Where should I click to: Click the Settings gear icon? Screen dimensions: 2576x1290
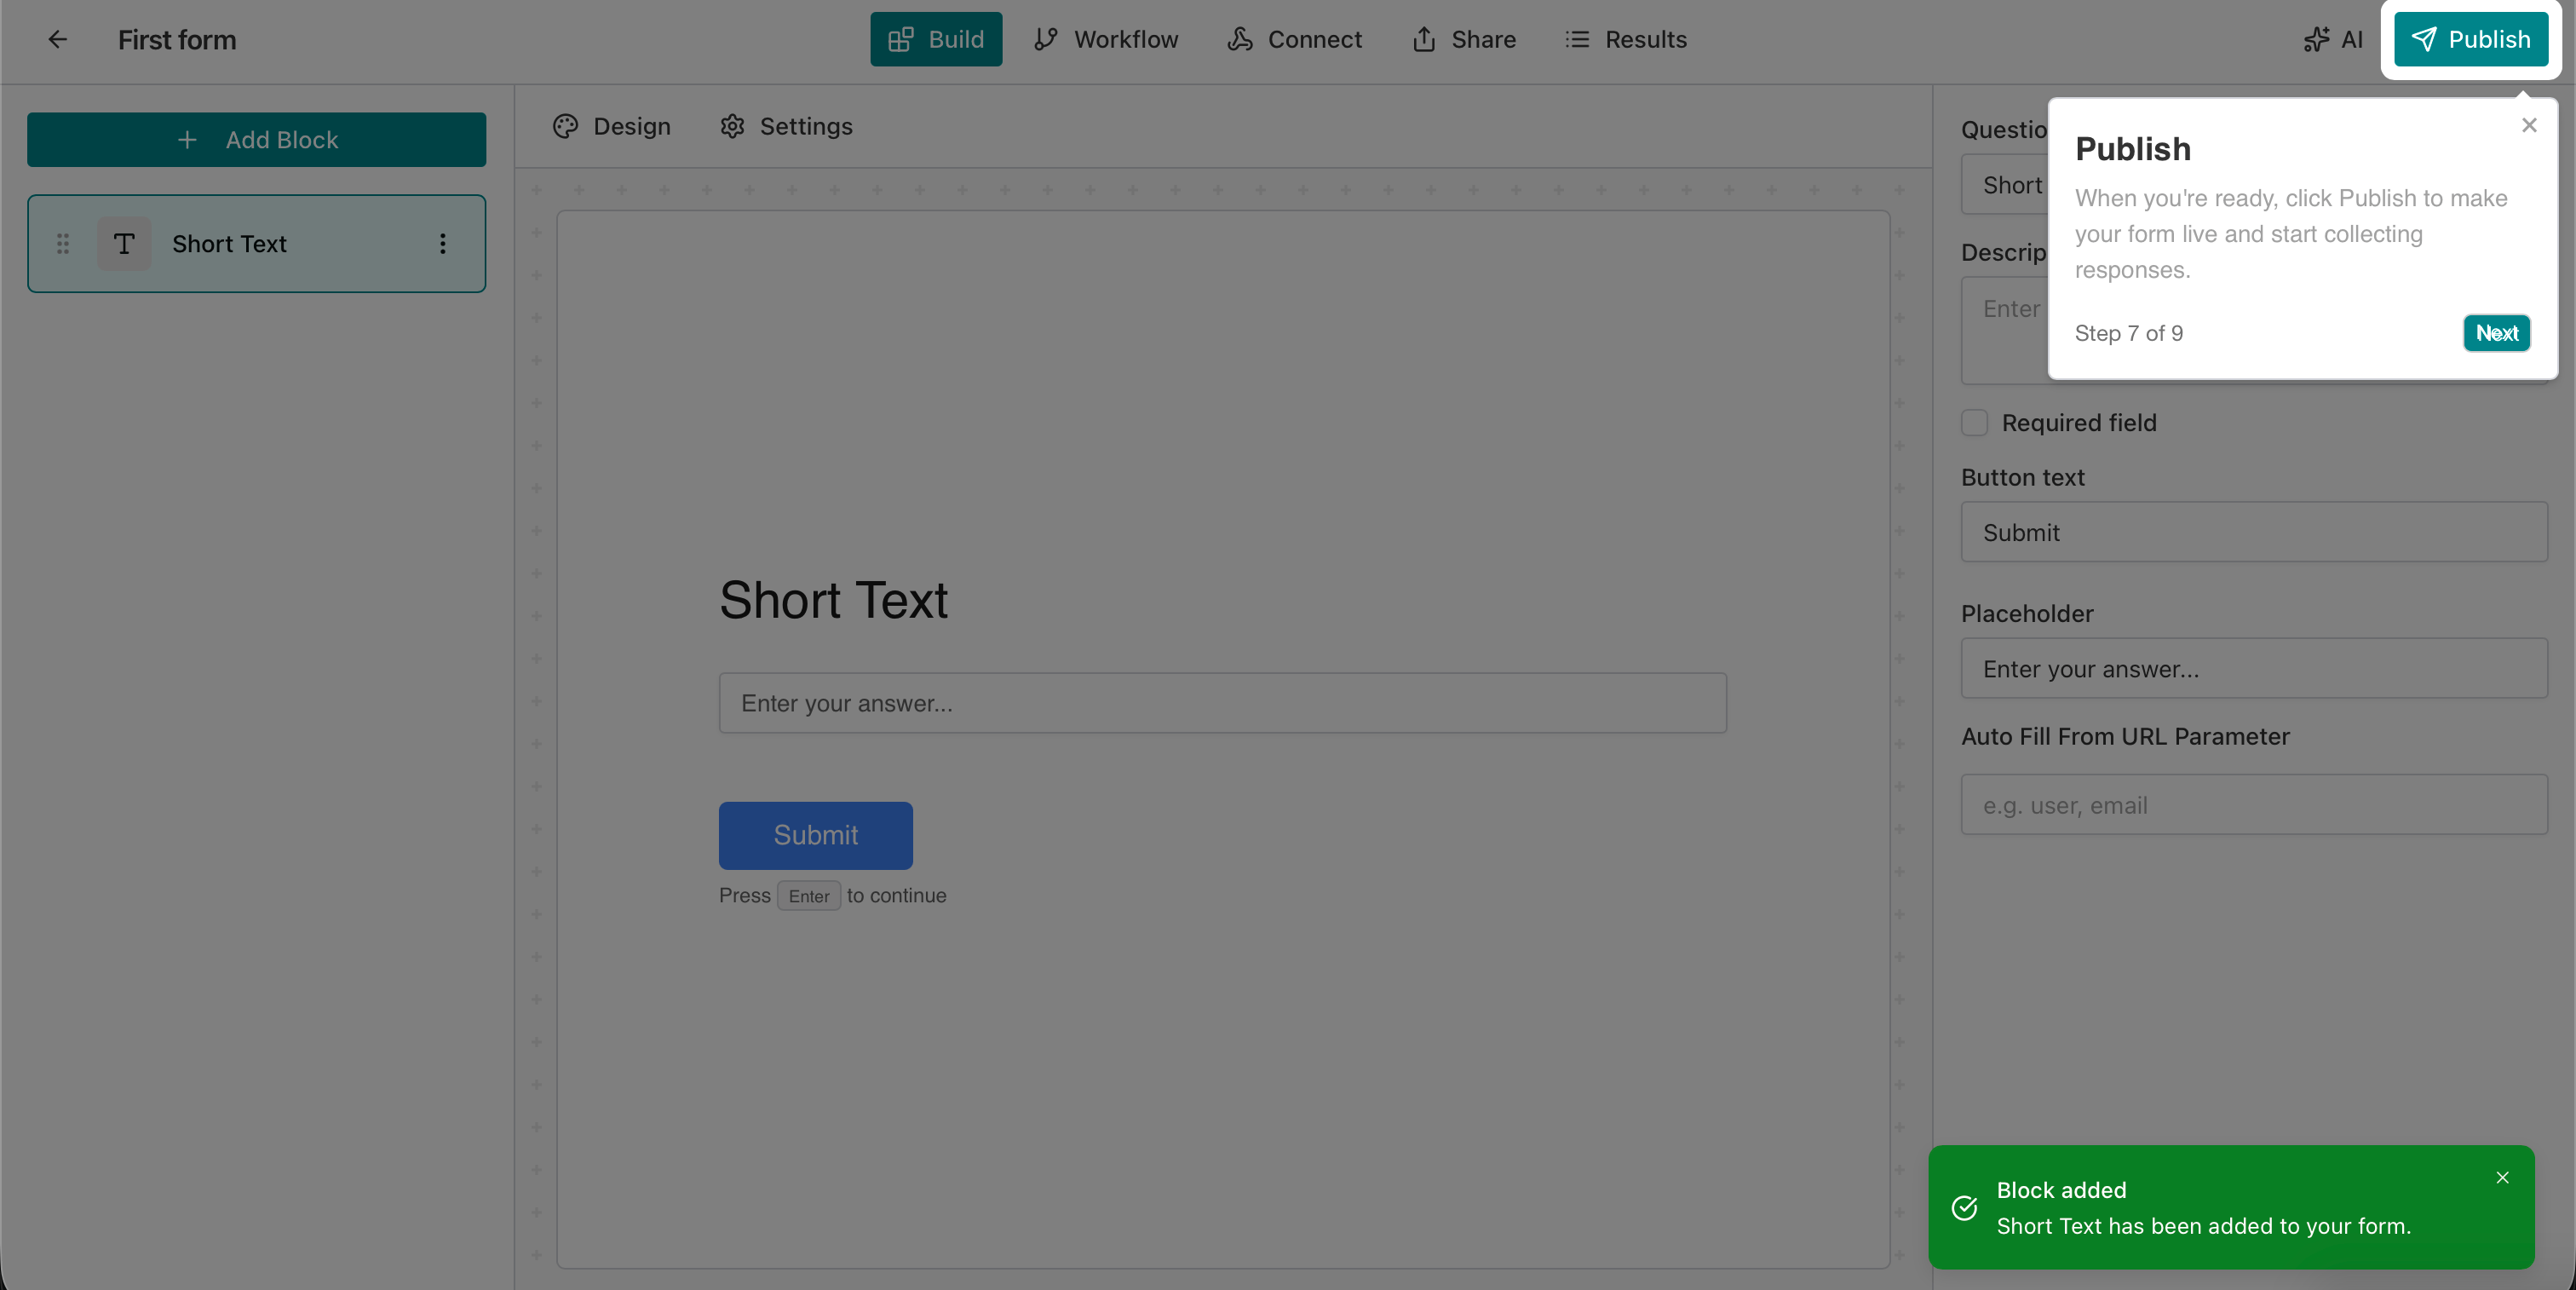(733, 126)
